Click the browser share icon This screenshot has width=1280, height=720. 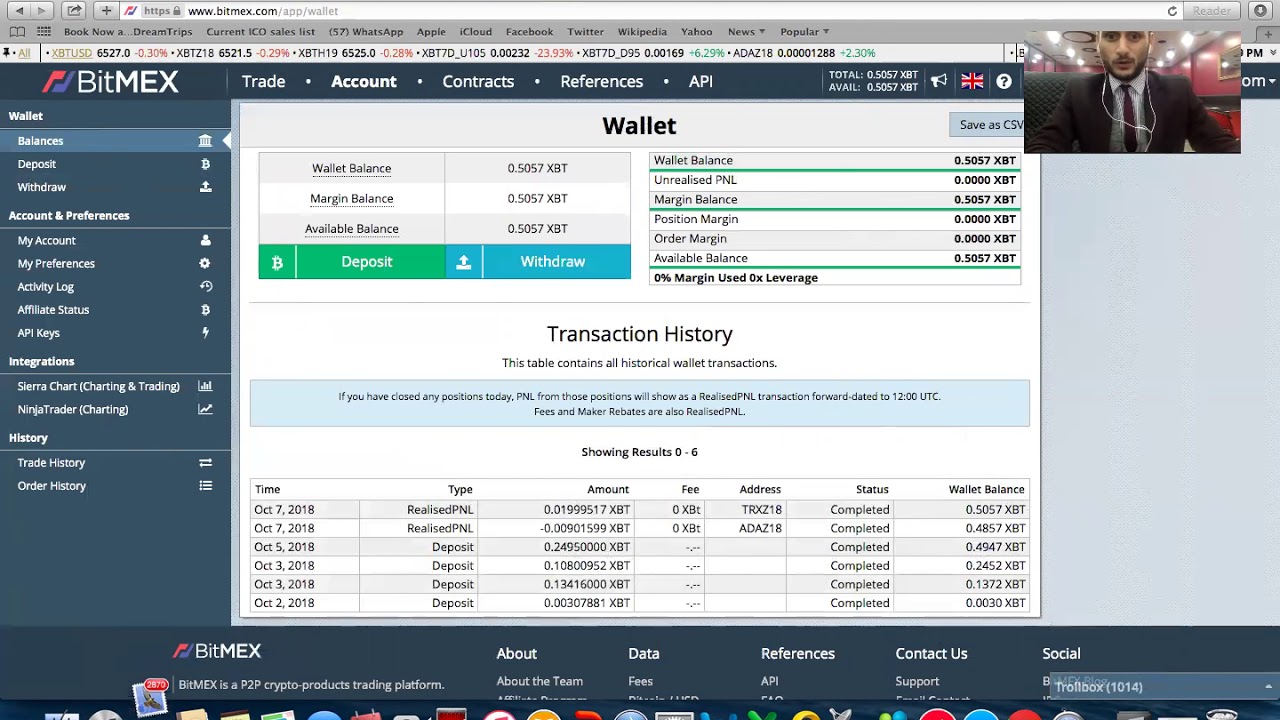pyautogui.click(x=74, y=11)
